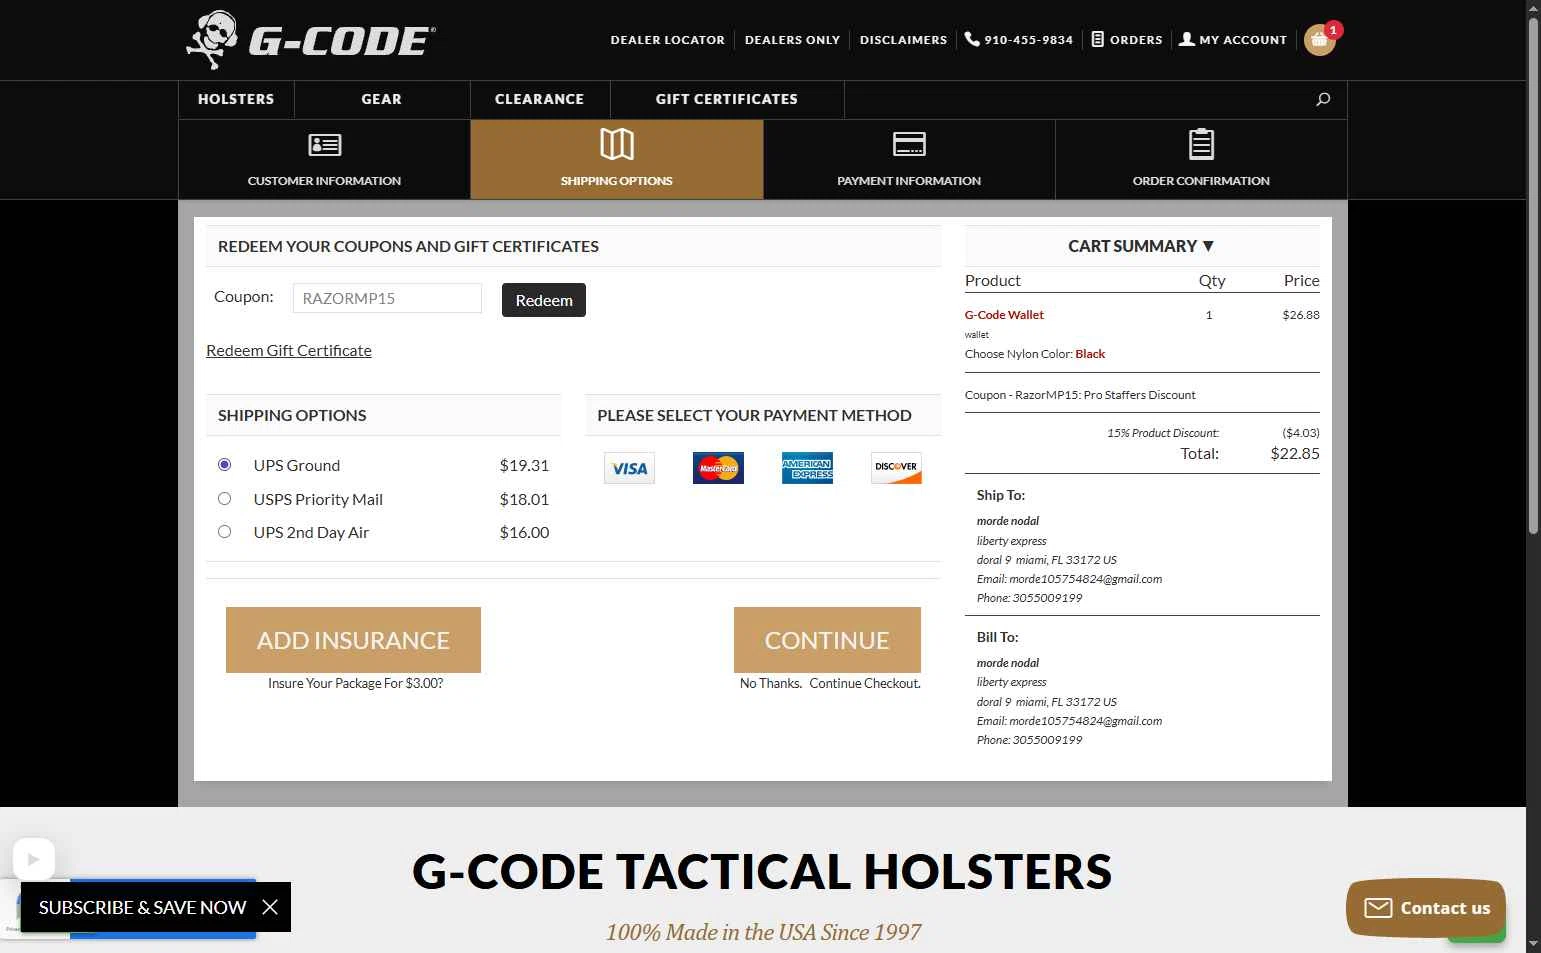
Task: Click the Payment Information credit card icon
Action: 909,144
